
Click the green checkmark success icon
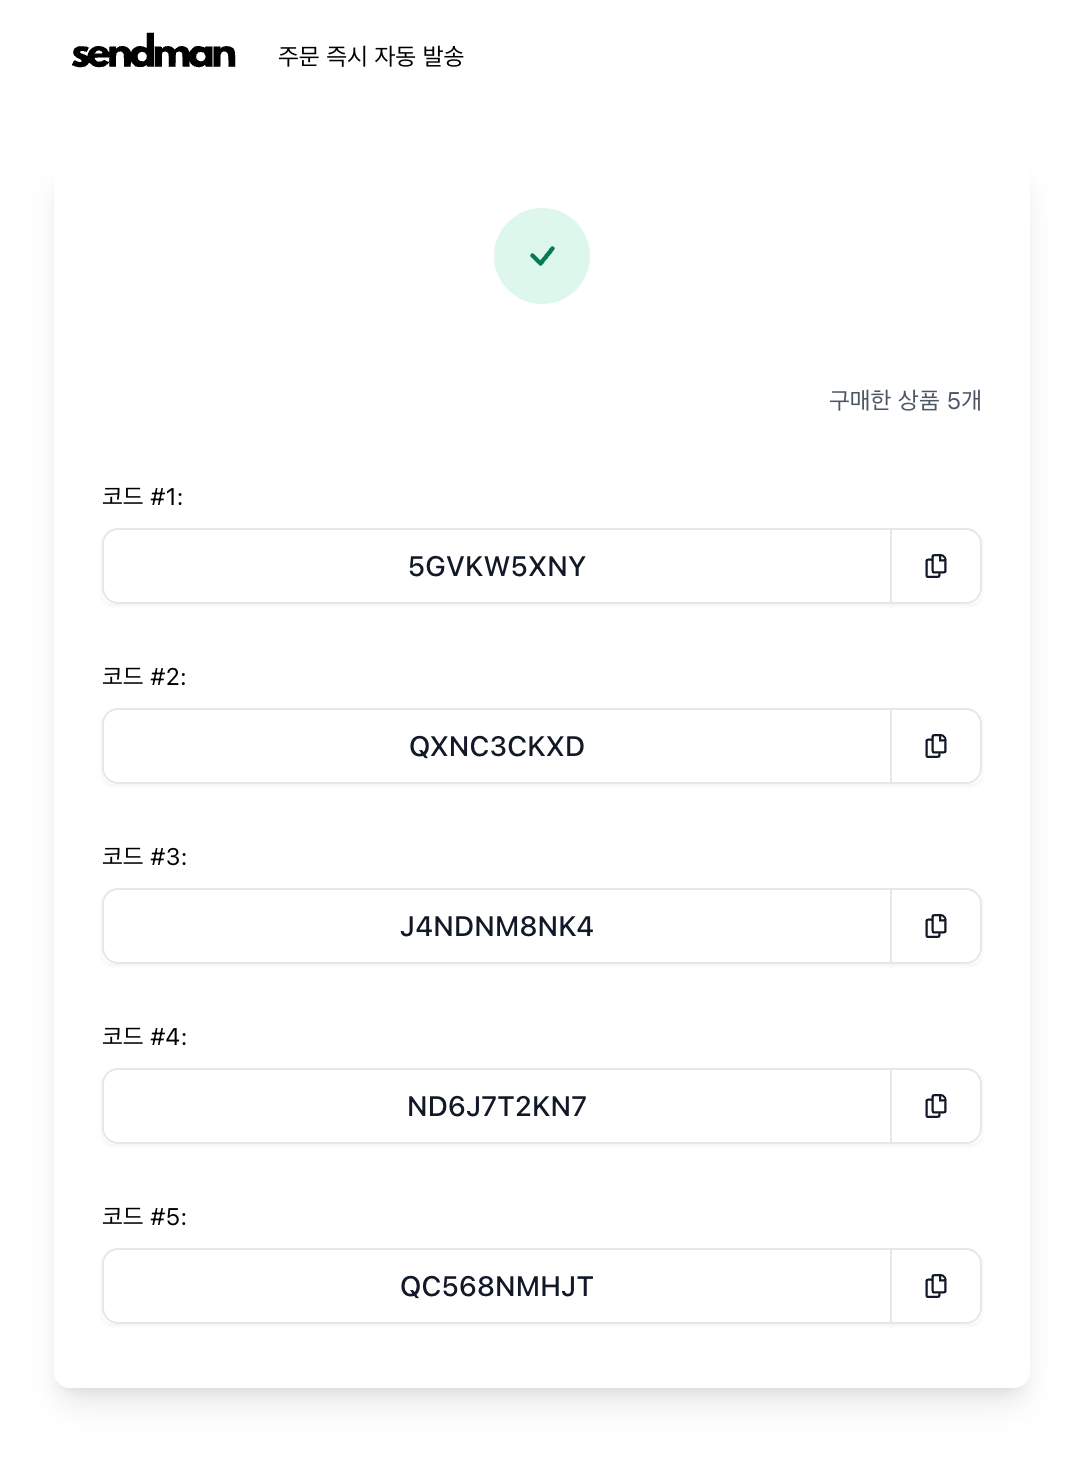click(x=542, y=256)
